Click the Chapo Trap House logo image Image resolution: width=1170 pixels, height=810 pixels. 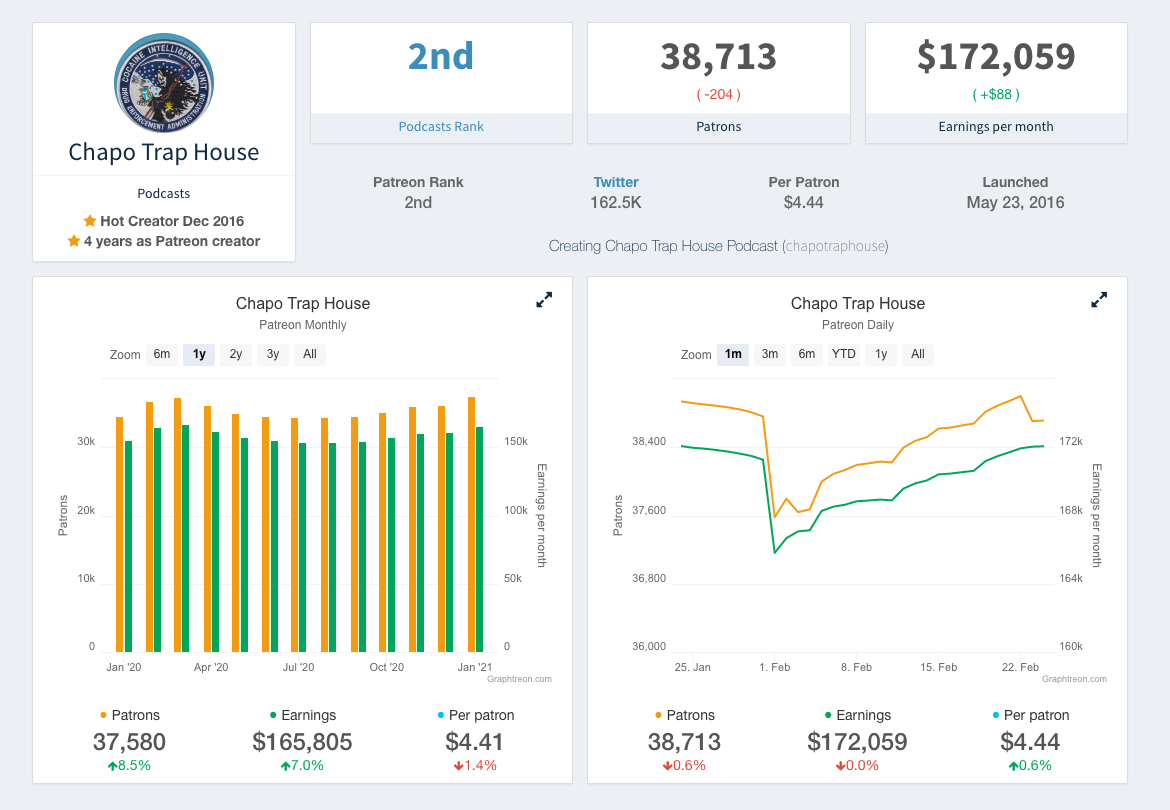[164, 83]
